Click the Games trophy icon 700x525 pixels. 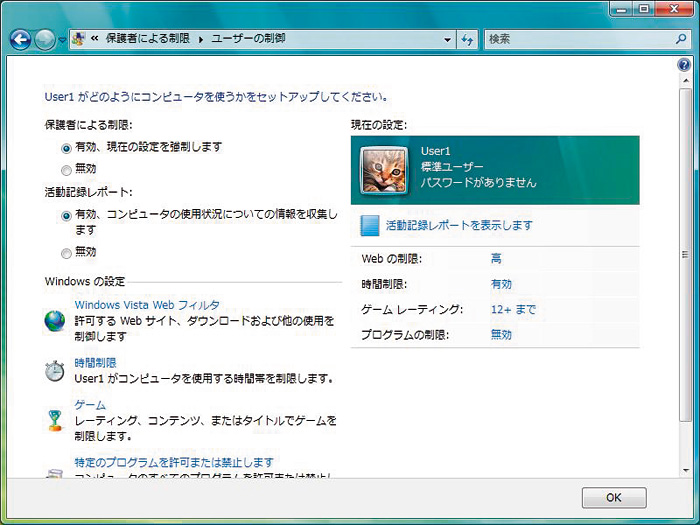click(x=54, y=420)
